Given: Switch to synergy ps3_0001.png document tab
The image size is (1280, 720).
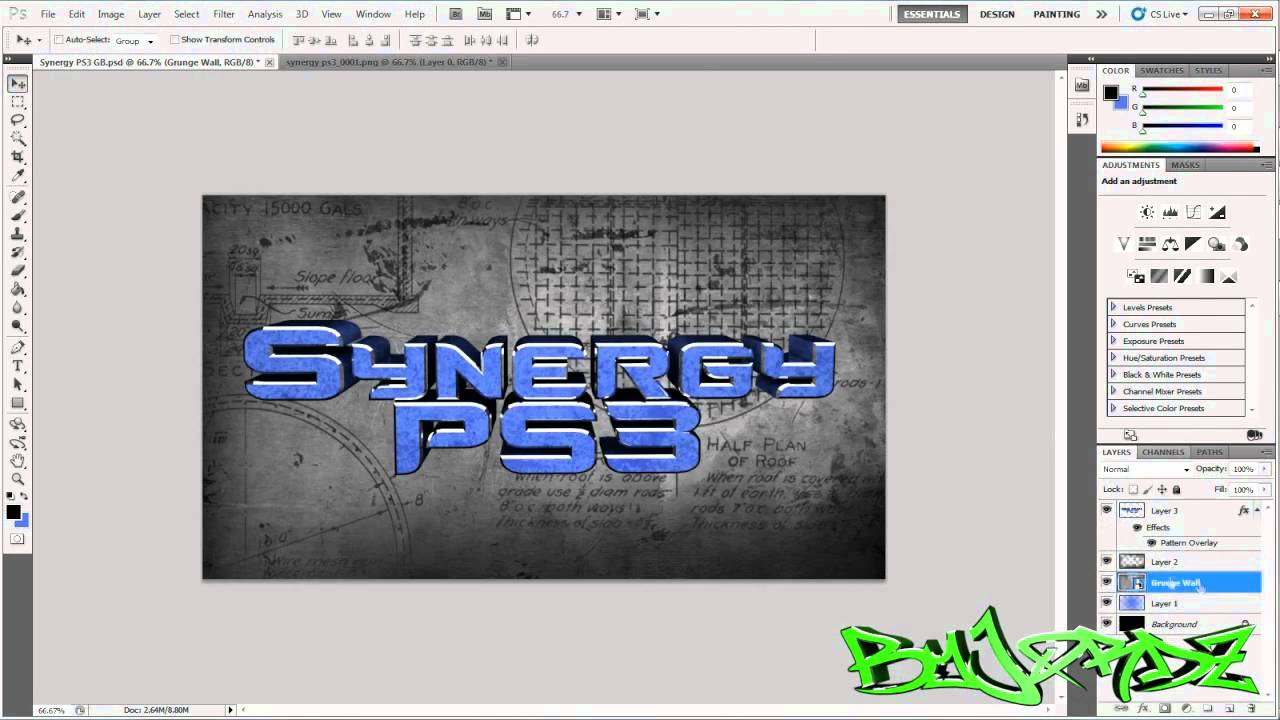Looking at the screenshot, I should click(389, 62).
